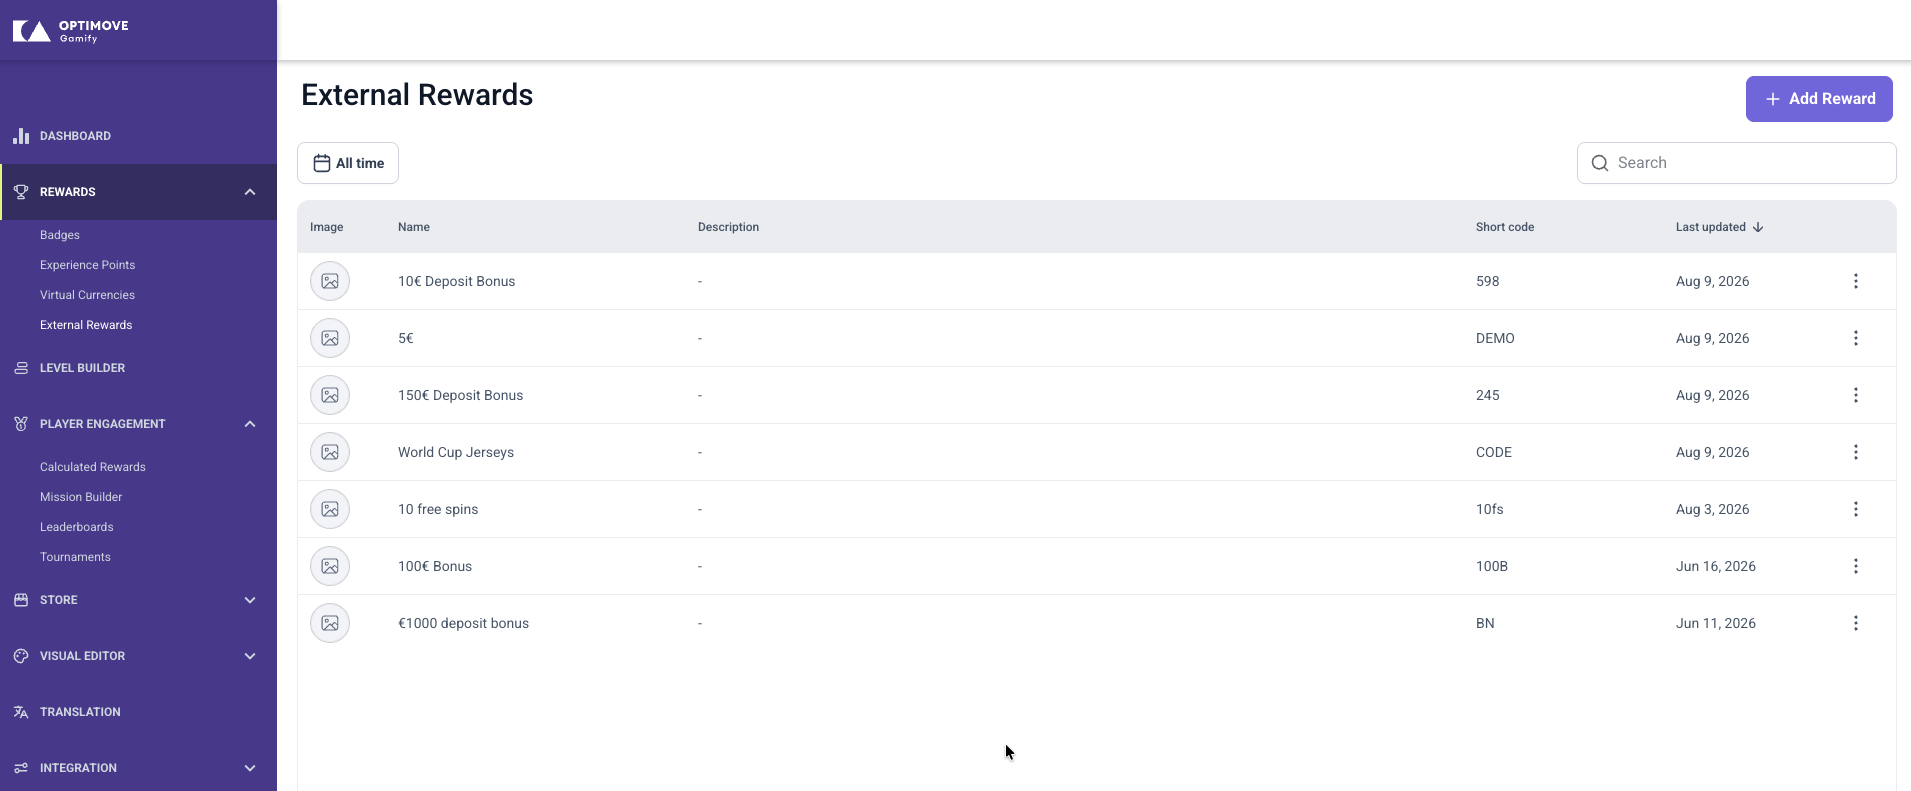Open row menu for 10€ Deposit Bonus

tap(1856, 281)
